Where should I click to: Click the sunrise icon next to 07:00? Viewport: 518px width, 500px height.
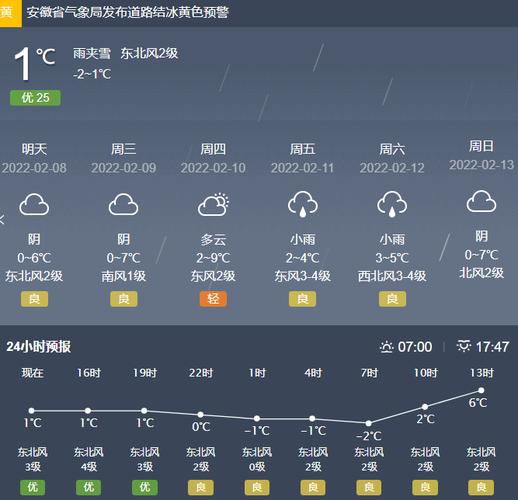pyautogui.click(x=386, y=347)
